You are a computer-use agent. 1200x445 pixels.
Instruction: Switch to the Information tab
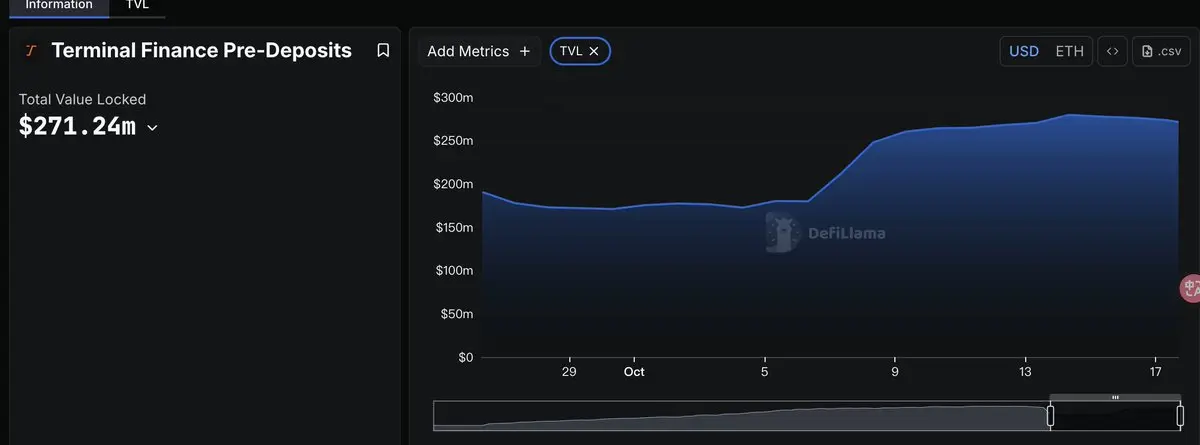(59, 5)
